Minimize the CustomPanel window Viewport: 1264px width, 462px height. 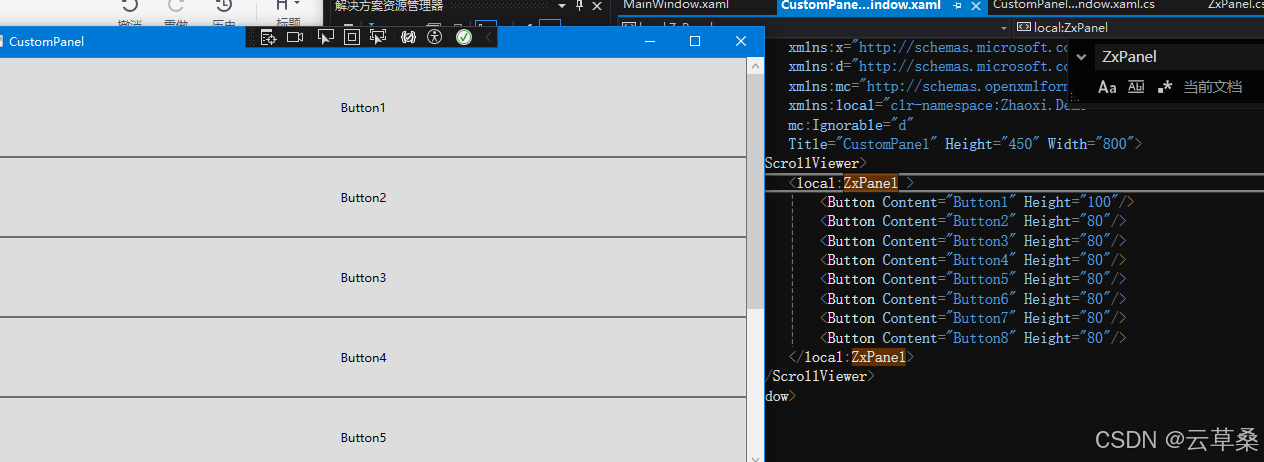[x=650, y=41]
